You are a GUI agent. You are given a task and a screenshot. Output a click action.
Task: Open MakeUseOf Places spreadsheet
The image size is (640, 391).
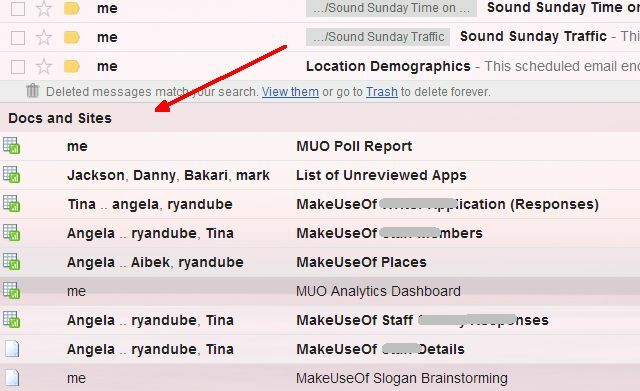(361, 262)
